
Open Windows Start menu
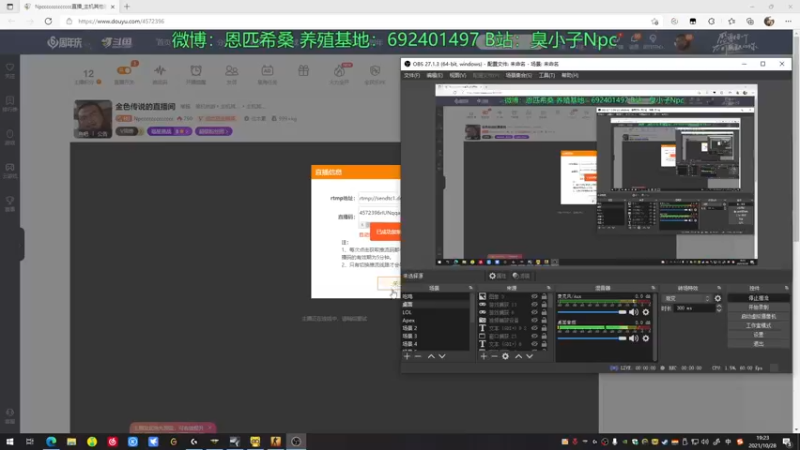[x=10, y=441]
